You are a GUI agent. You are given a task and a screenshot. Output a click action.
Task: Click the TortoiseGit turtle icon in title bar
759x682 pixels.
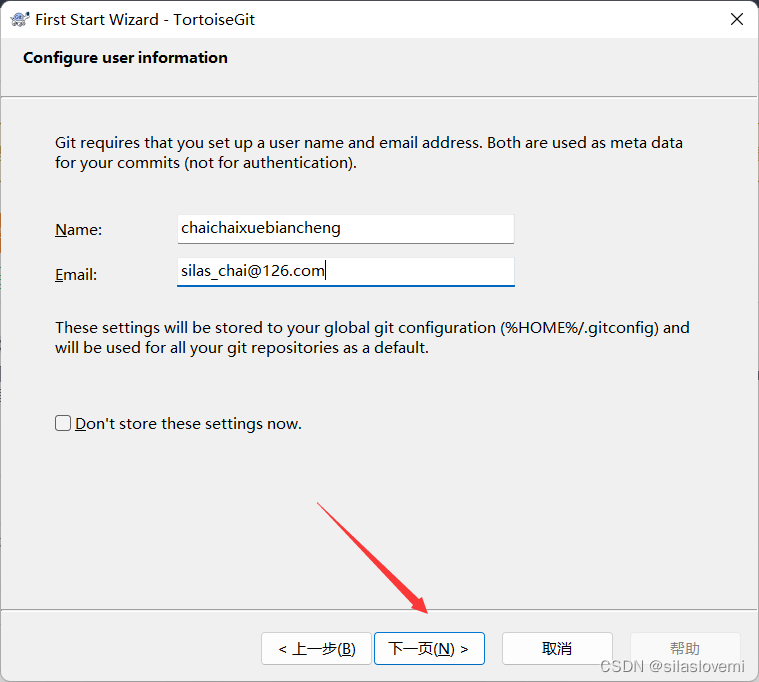19,19
